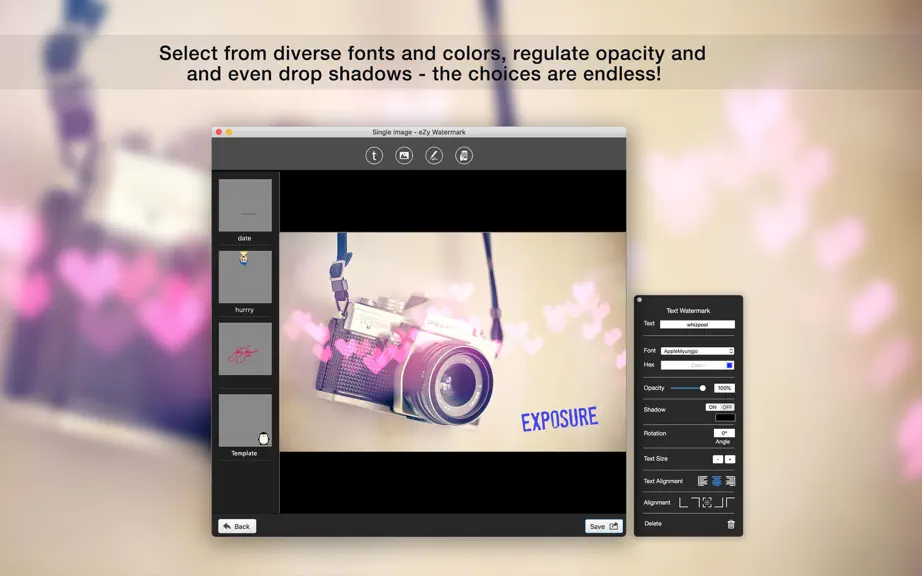Place the watermark at the bottom-right corner

pos(719,503)
